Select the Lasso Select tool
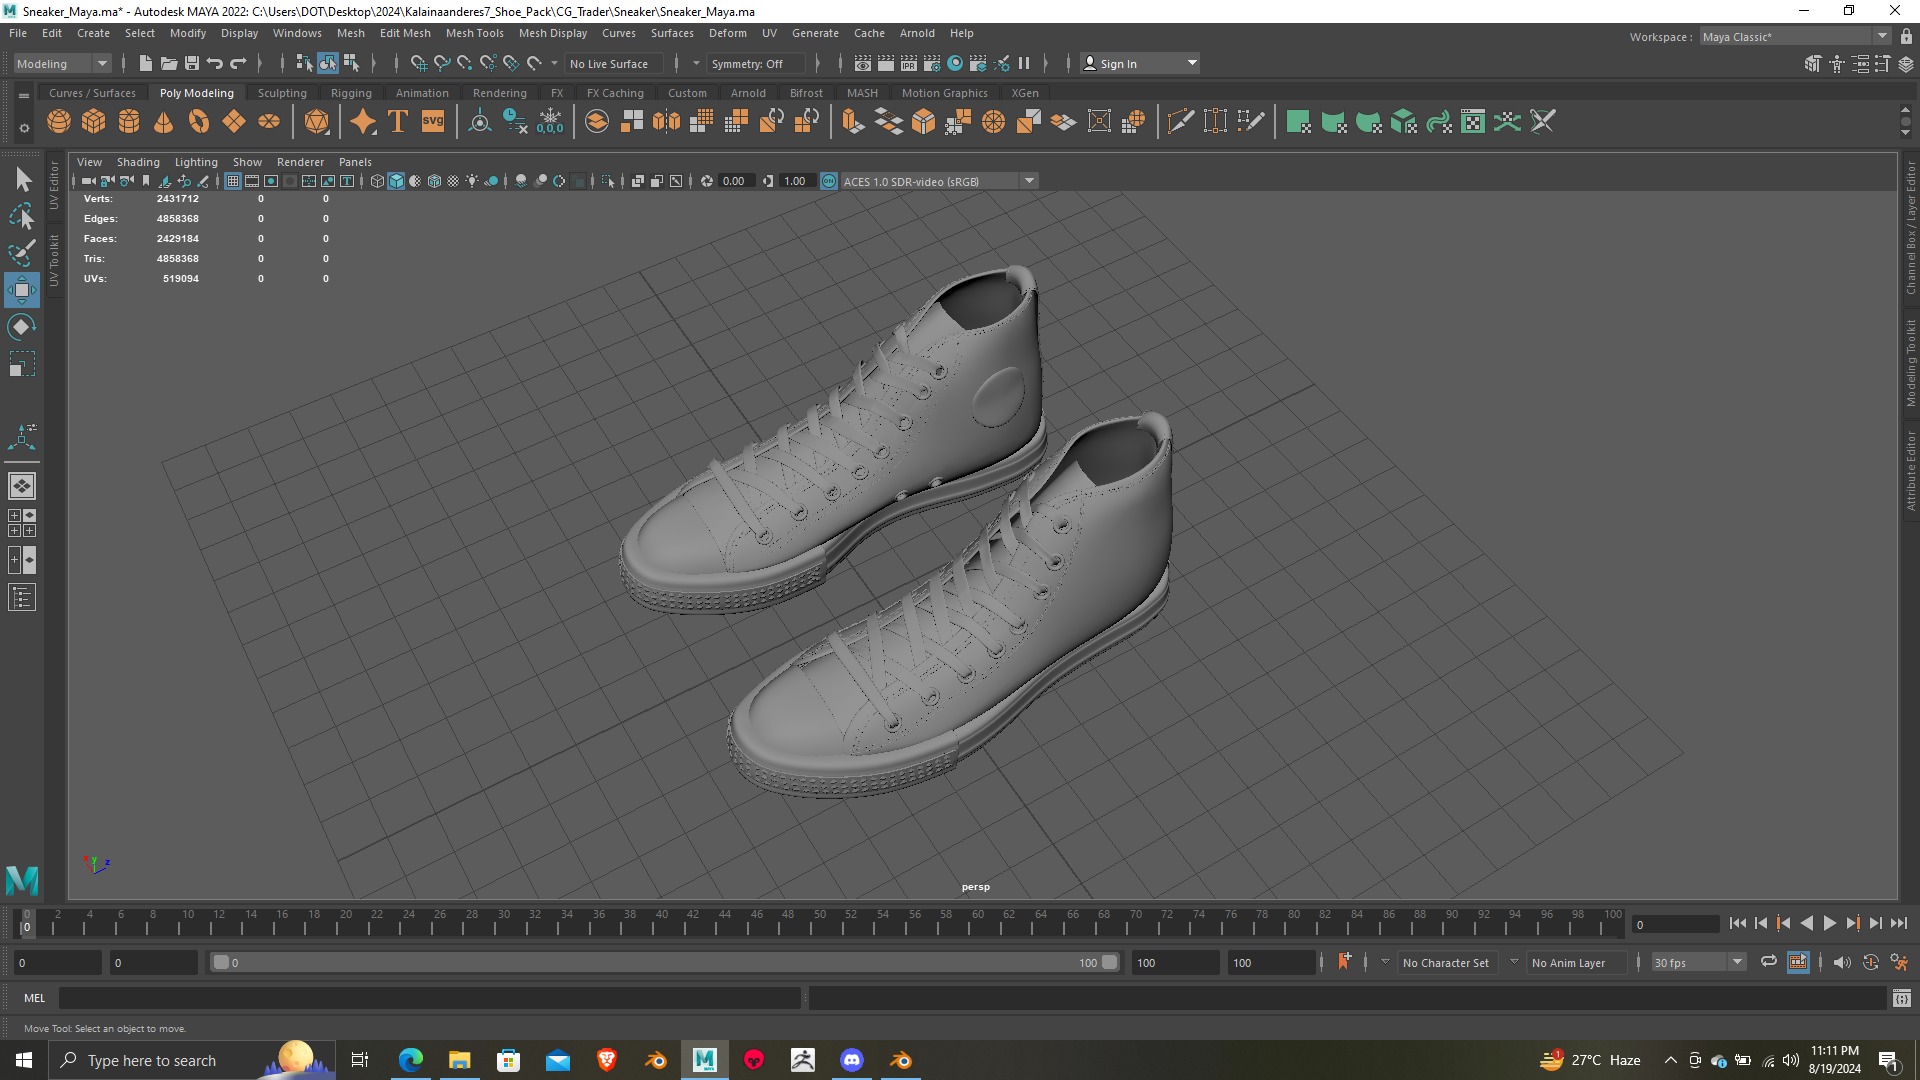 pyautogui.click(x=22, y=217)
